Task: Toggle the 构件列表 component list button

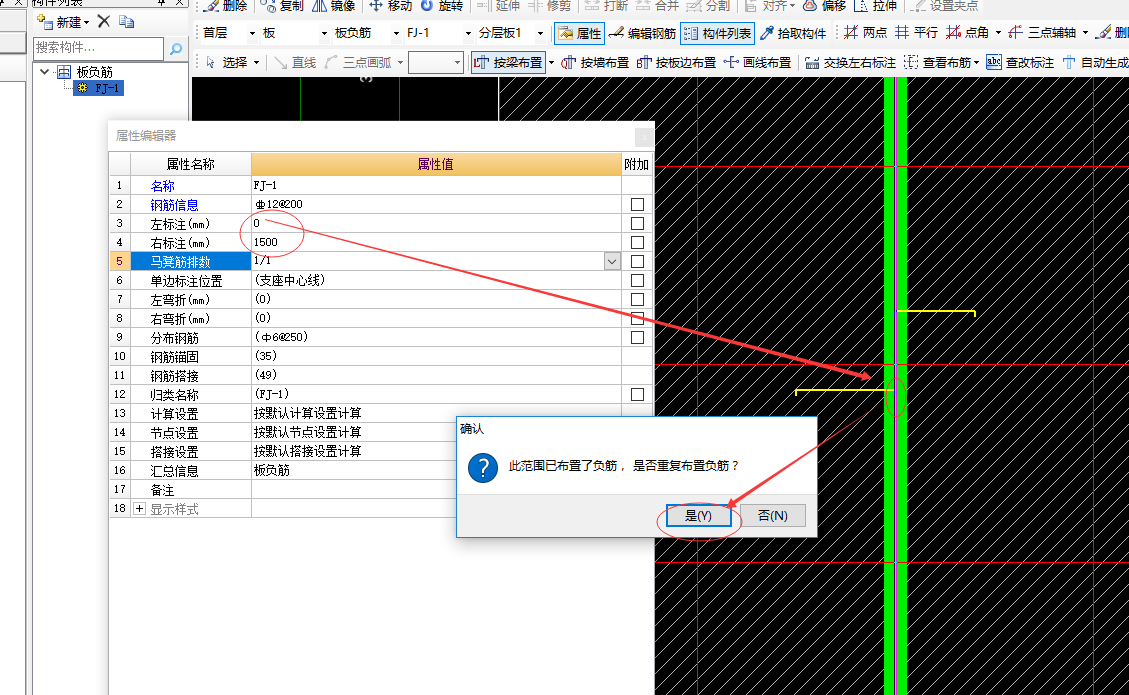Action: (717, 33)
